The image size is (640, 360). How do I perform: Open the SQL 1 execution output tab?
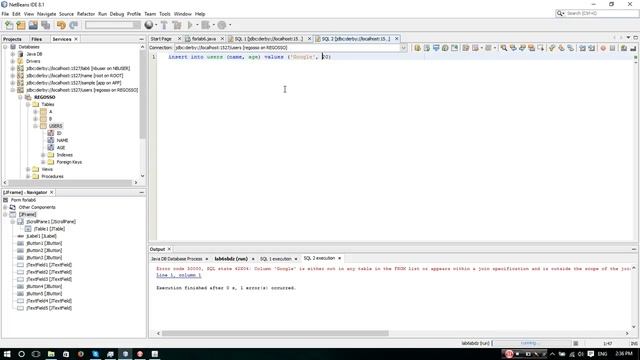276,259
